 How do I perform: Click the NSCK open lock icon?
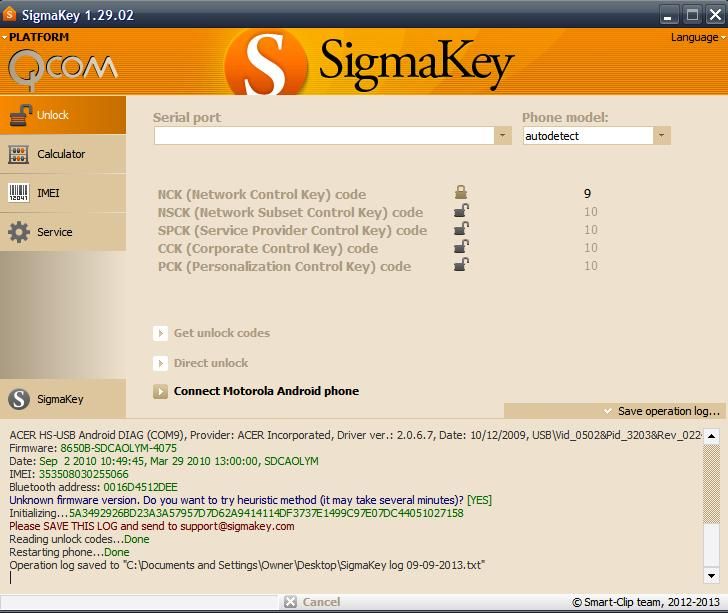pos(461,210)
